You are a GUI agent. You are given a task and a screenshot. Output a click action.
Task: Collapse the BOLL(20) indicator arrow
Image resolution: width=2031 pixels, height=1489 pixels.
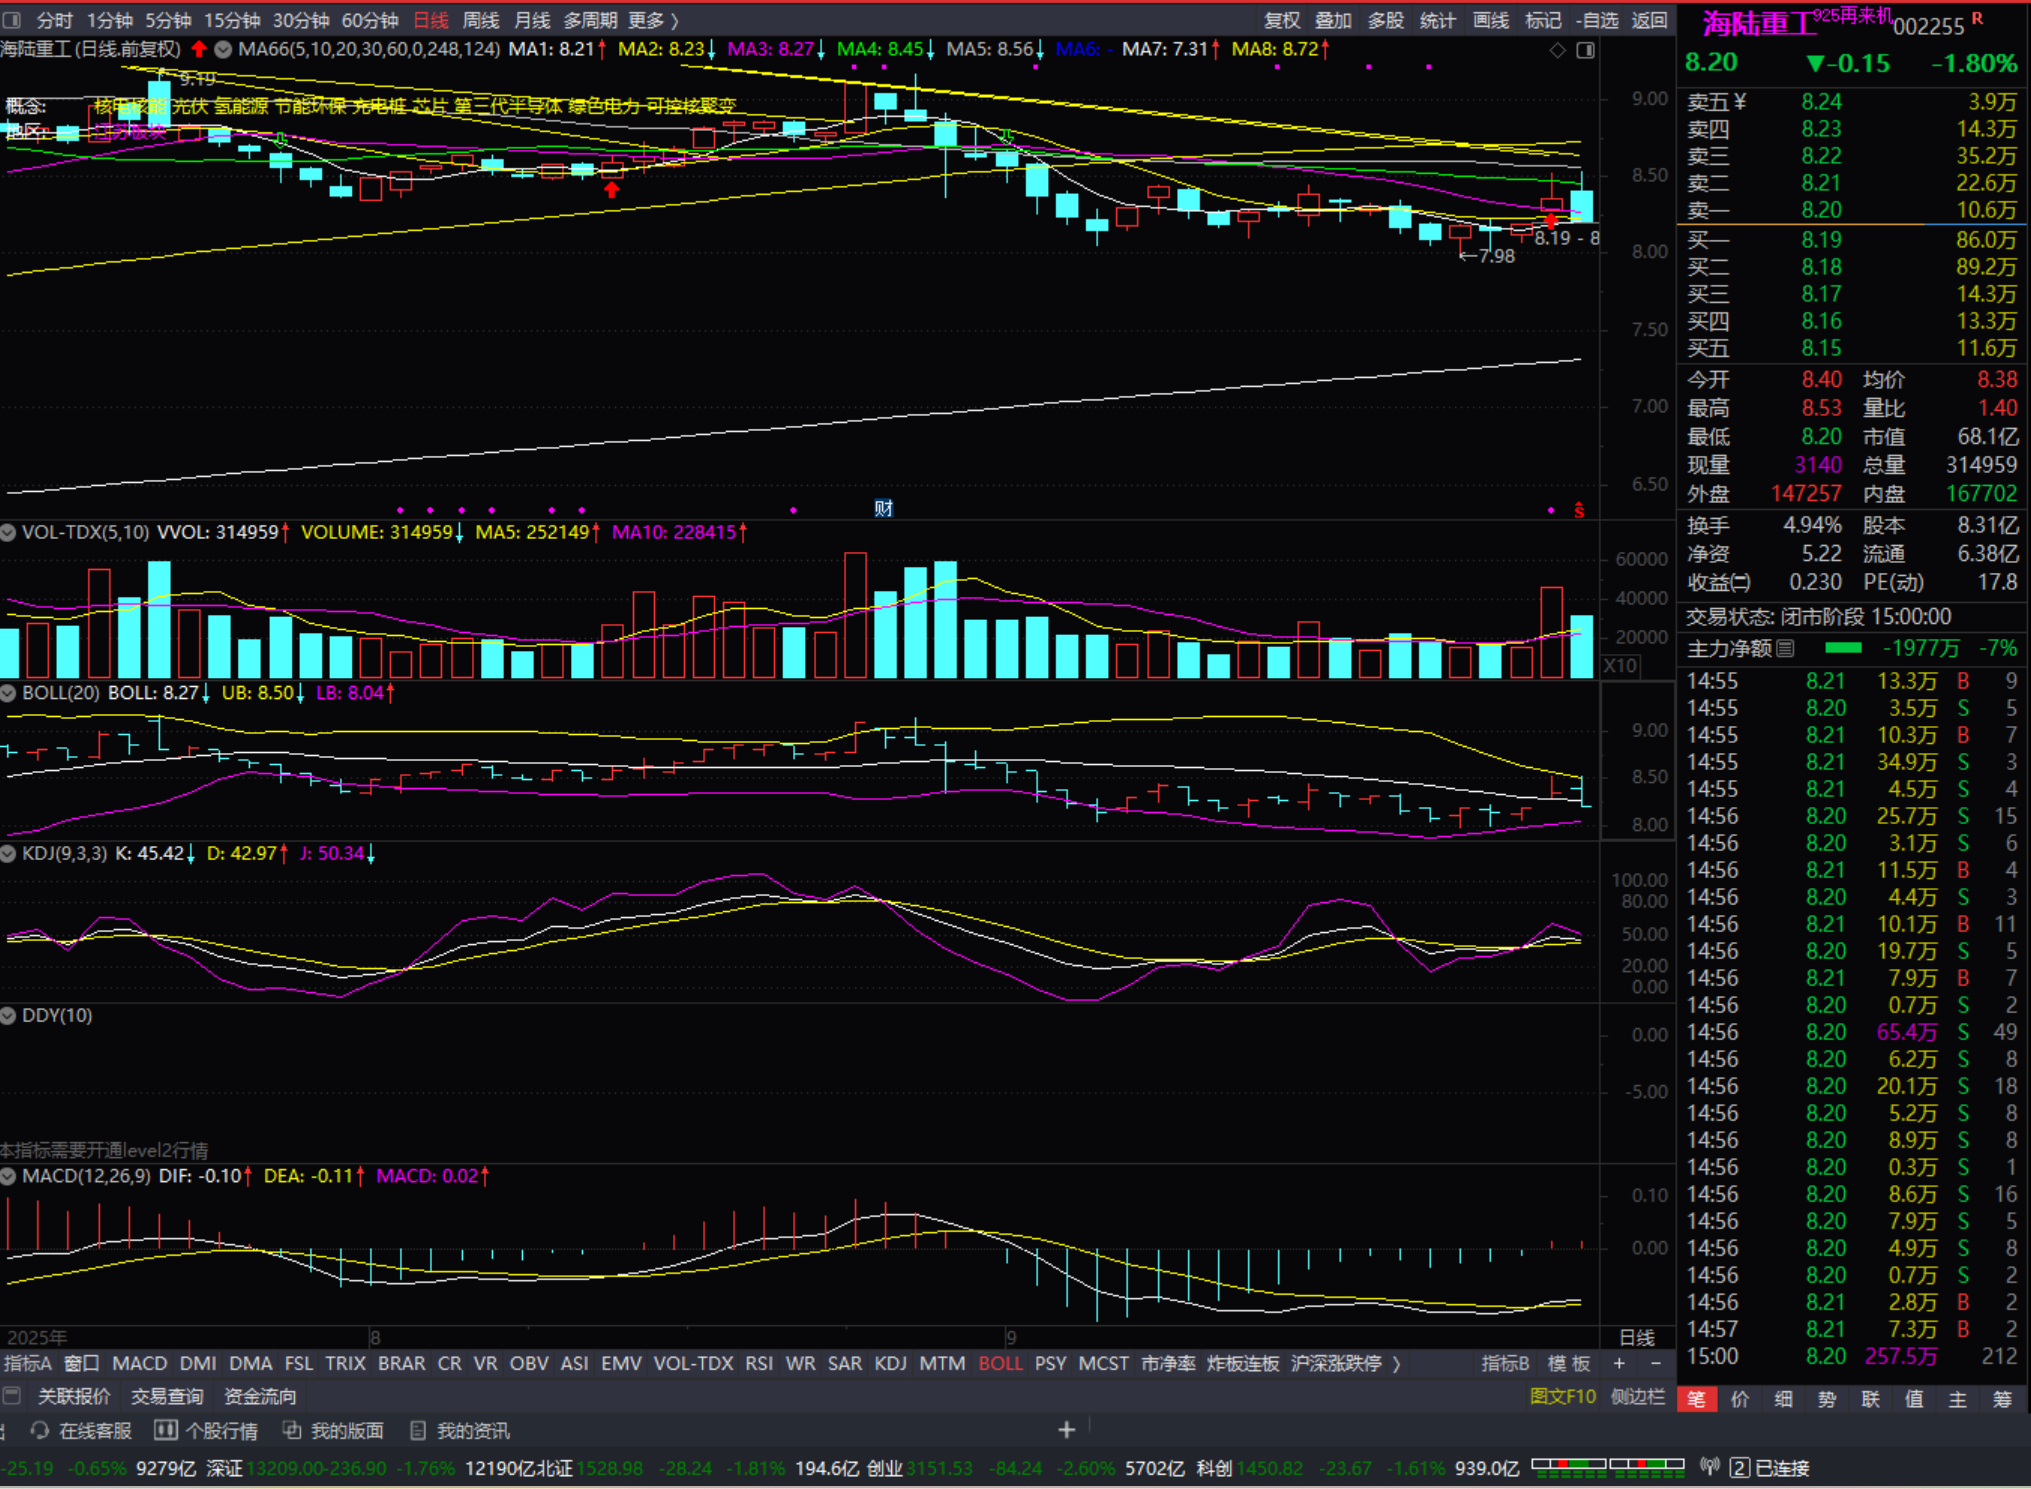click(9, 693)
